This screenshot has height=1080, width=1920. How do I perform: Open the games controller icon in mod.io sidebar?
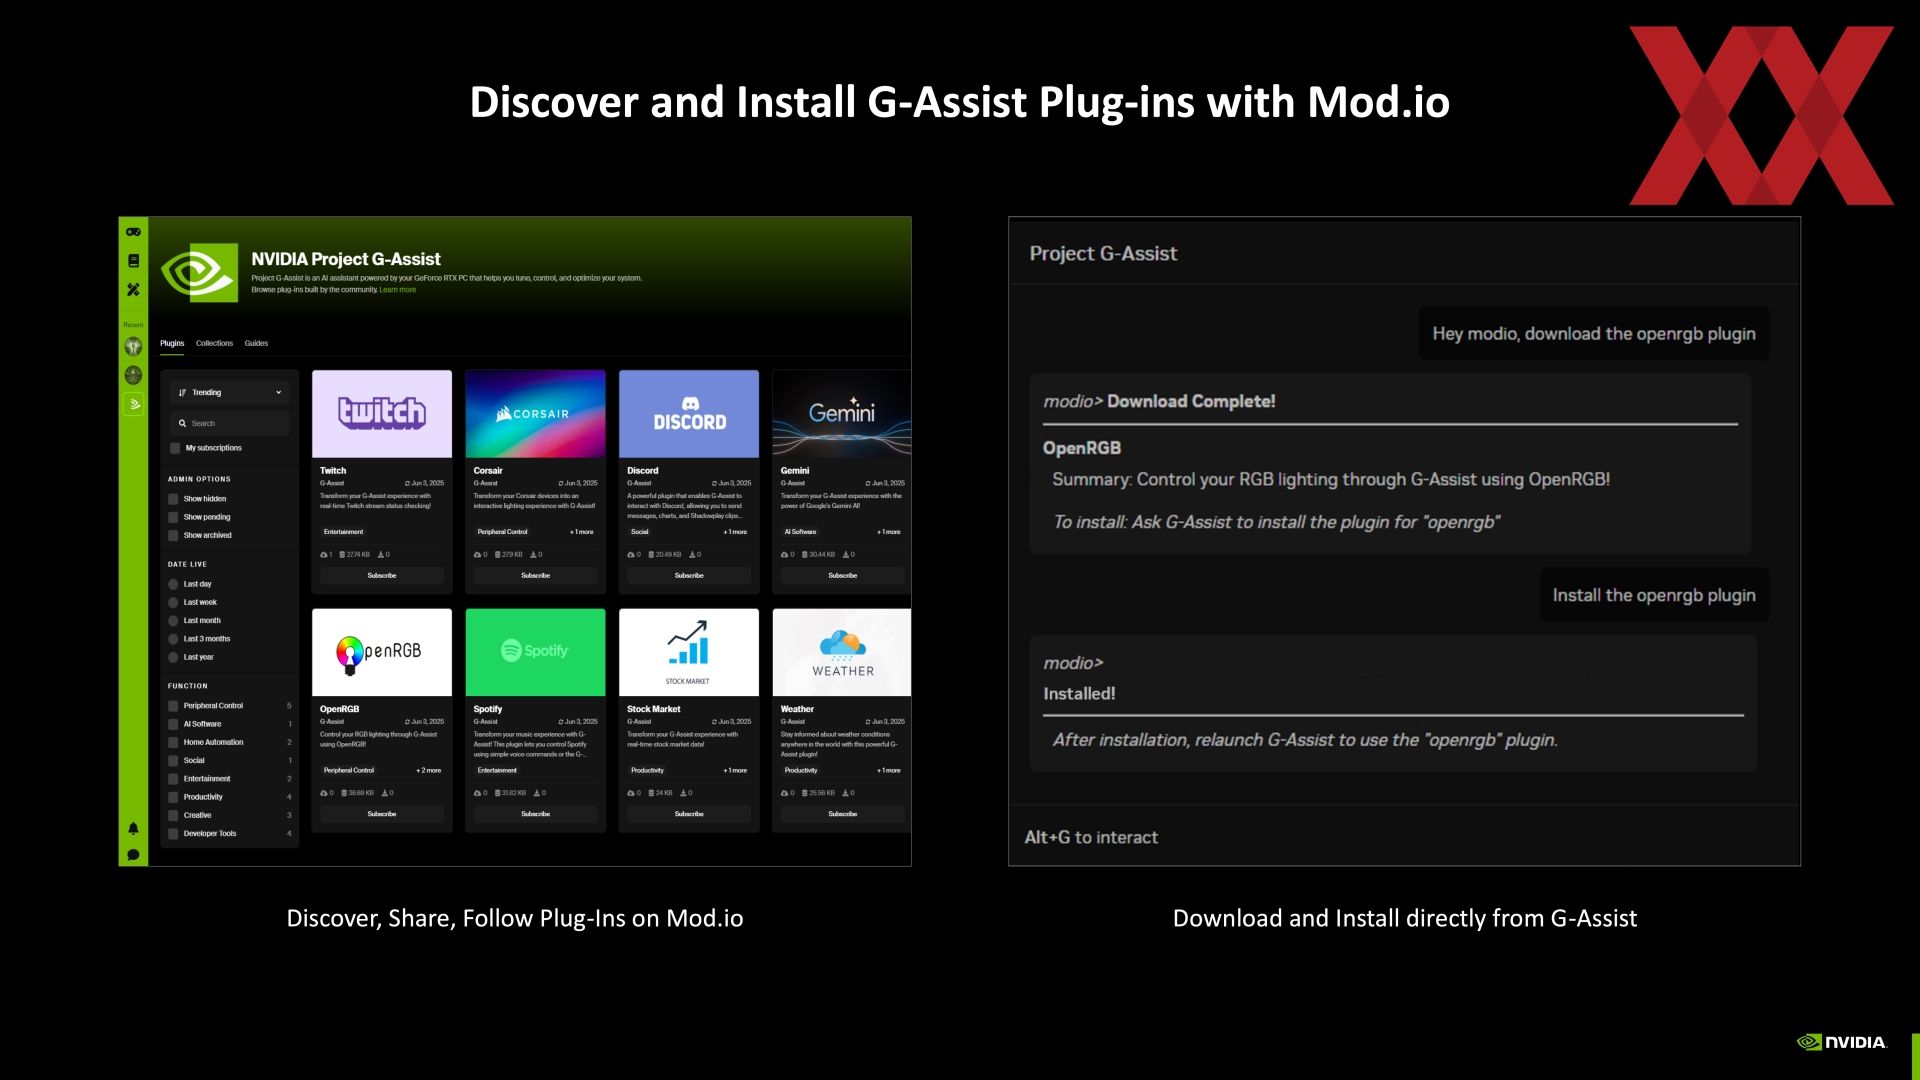(133, 232)
